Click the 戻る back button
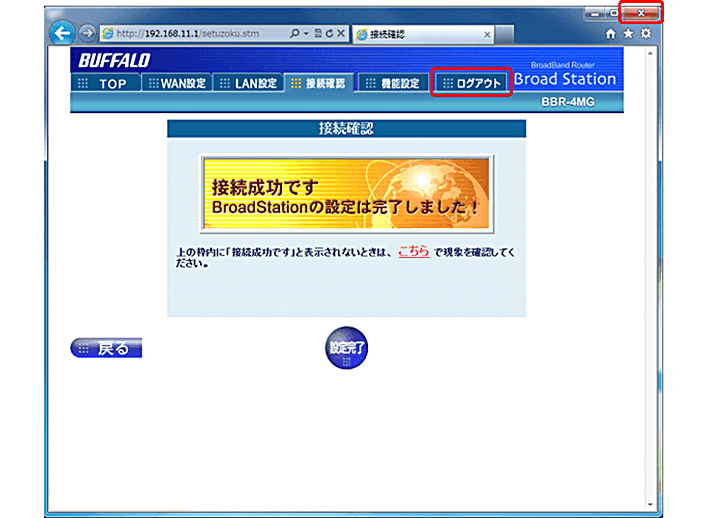 (106, 348)
